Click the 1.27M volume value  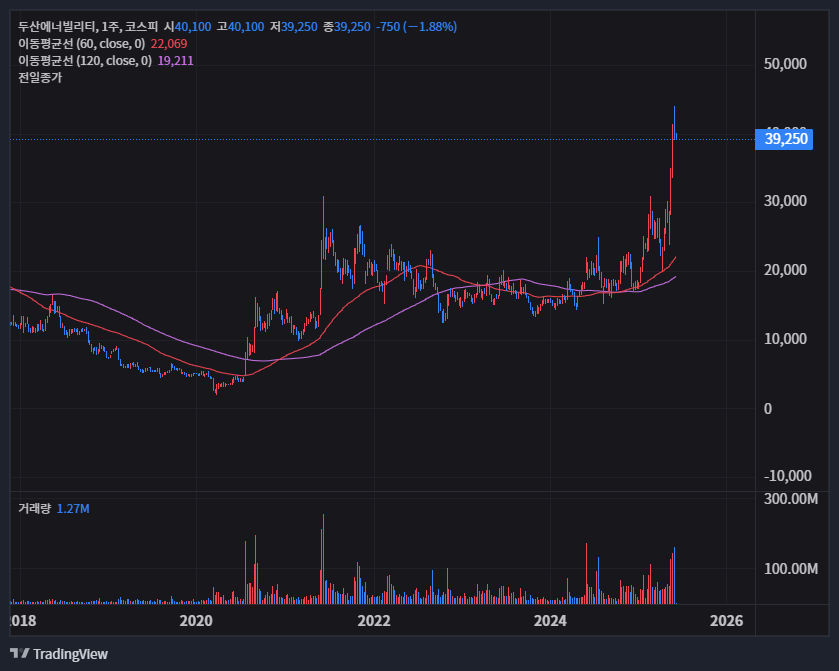tap(73, 508)
